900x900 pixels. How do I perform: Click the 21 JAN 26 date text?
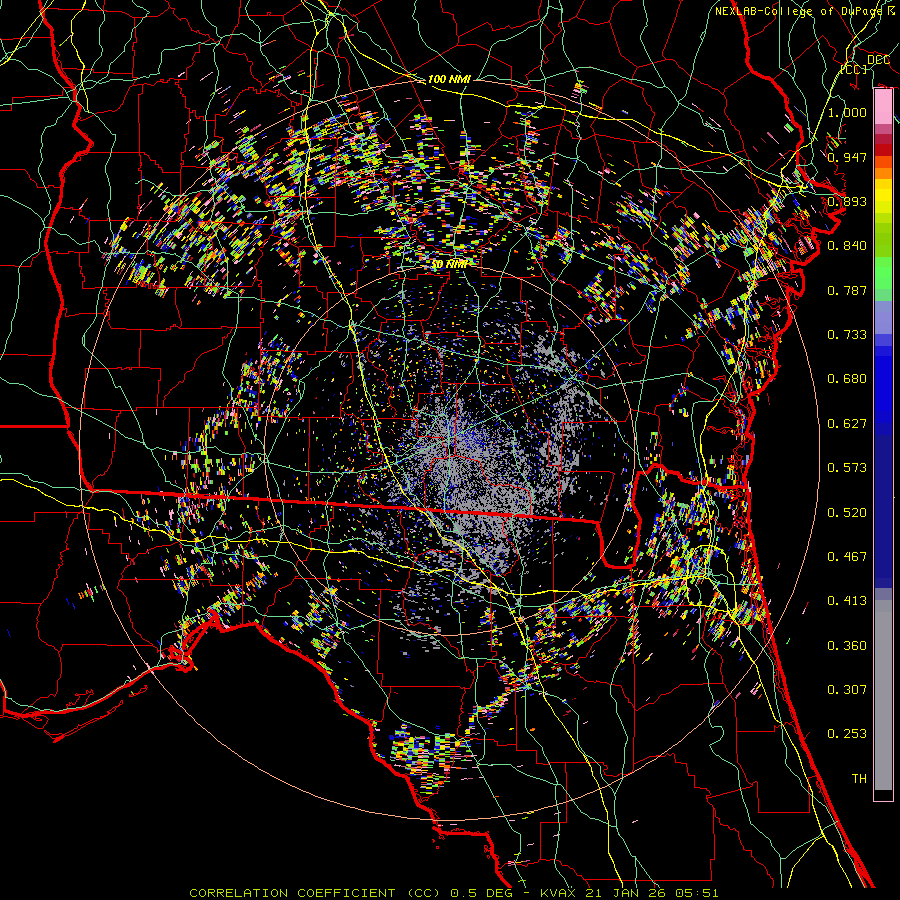630,893
